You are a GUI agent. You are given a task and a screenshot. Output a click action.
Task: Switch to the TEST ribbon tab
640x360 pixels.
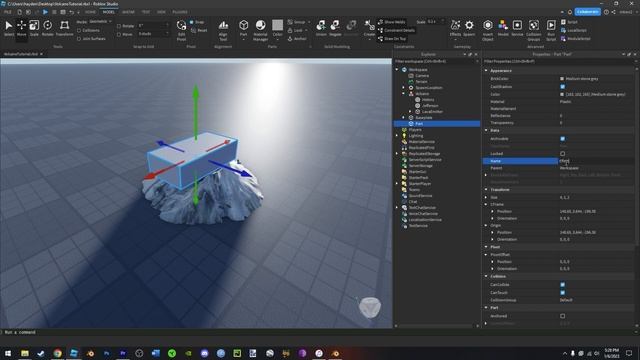click(146, 12)
